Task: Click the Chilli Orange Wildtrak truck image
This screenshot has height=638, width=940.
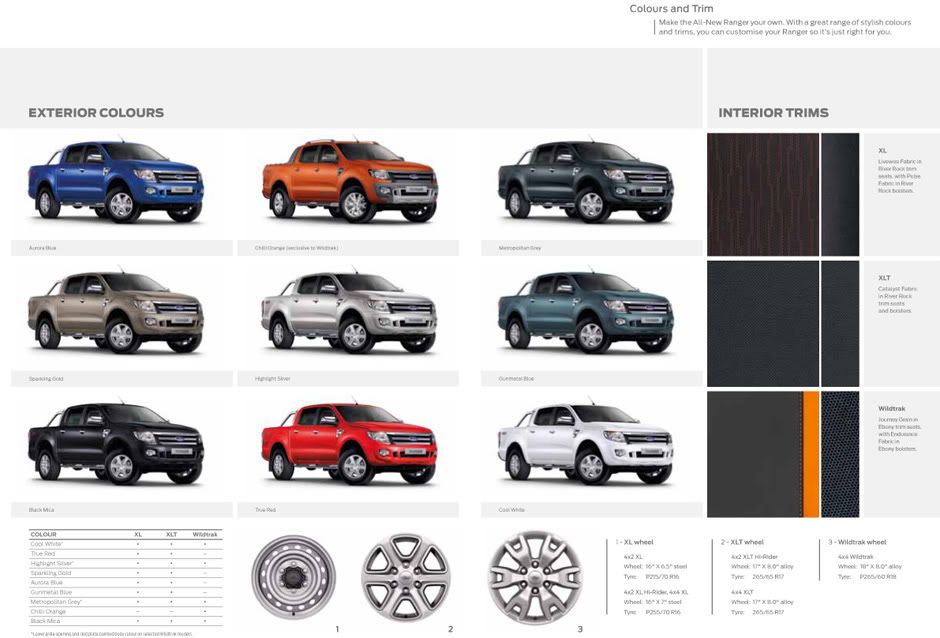Action: point(350,180)
